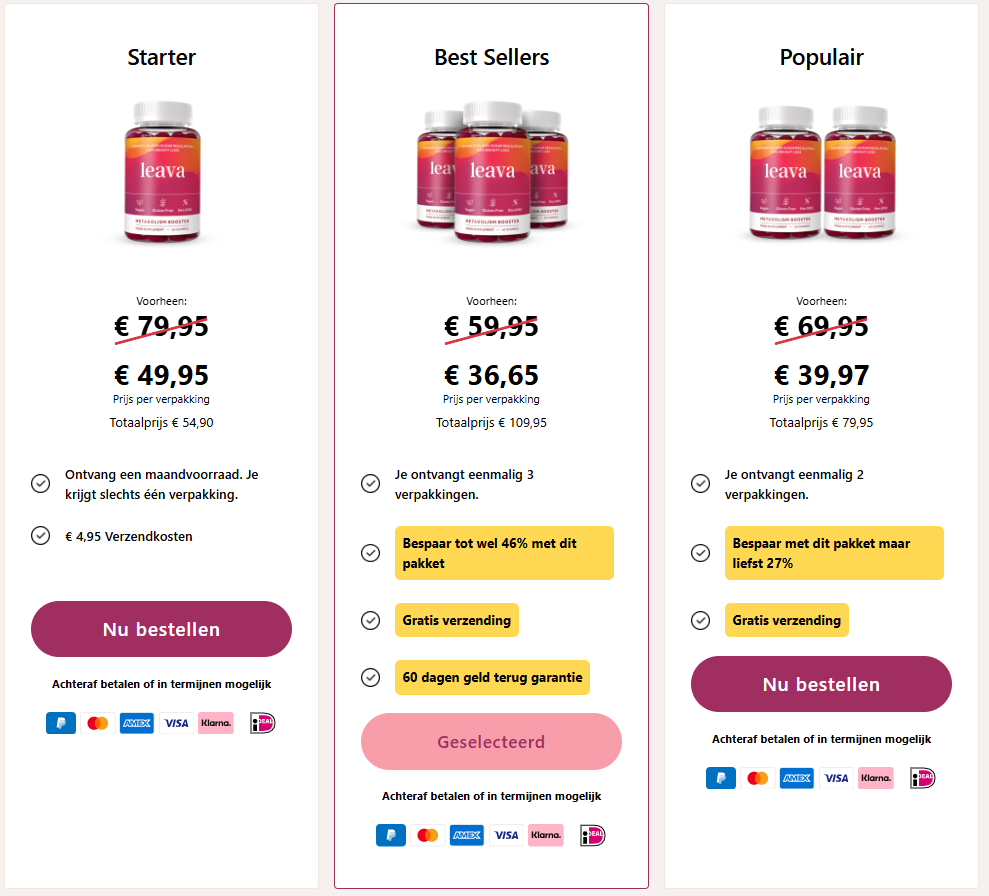
Task: Click checkmark beside Starter shipping cost line
Action: (x=41, y=536)
